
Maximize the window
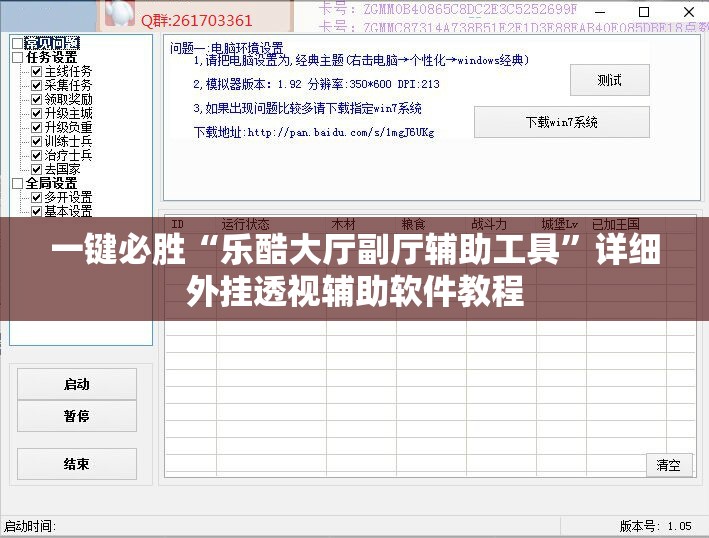(x=644, y=12)
